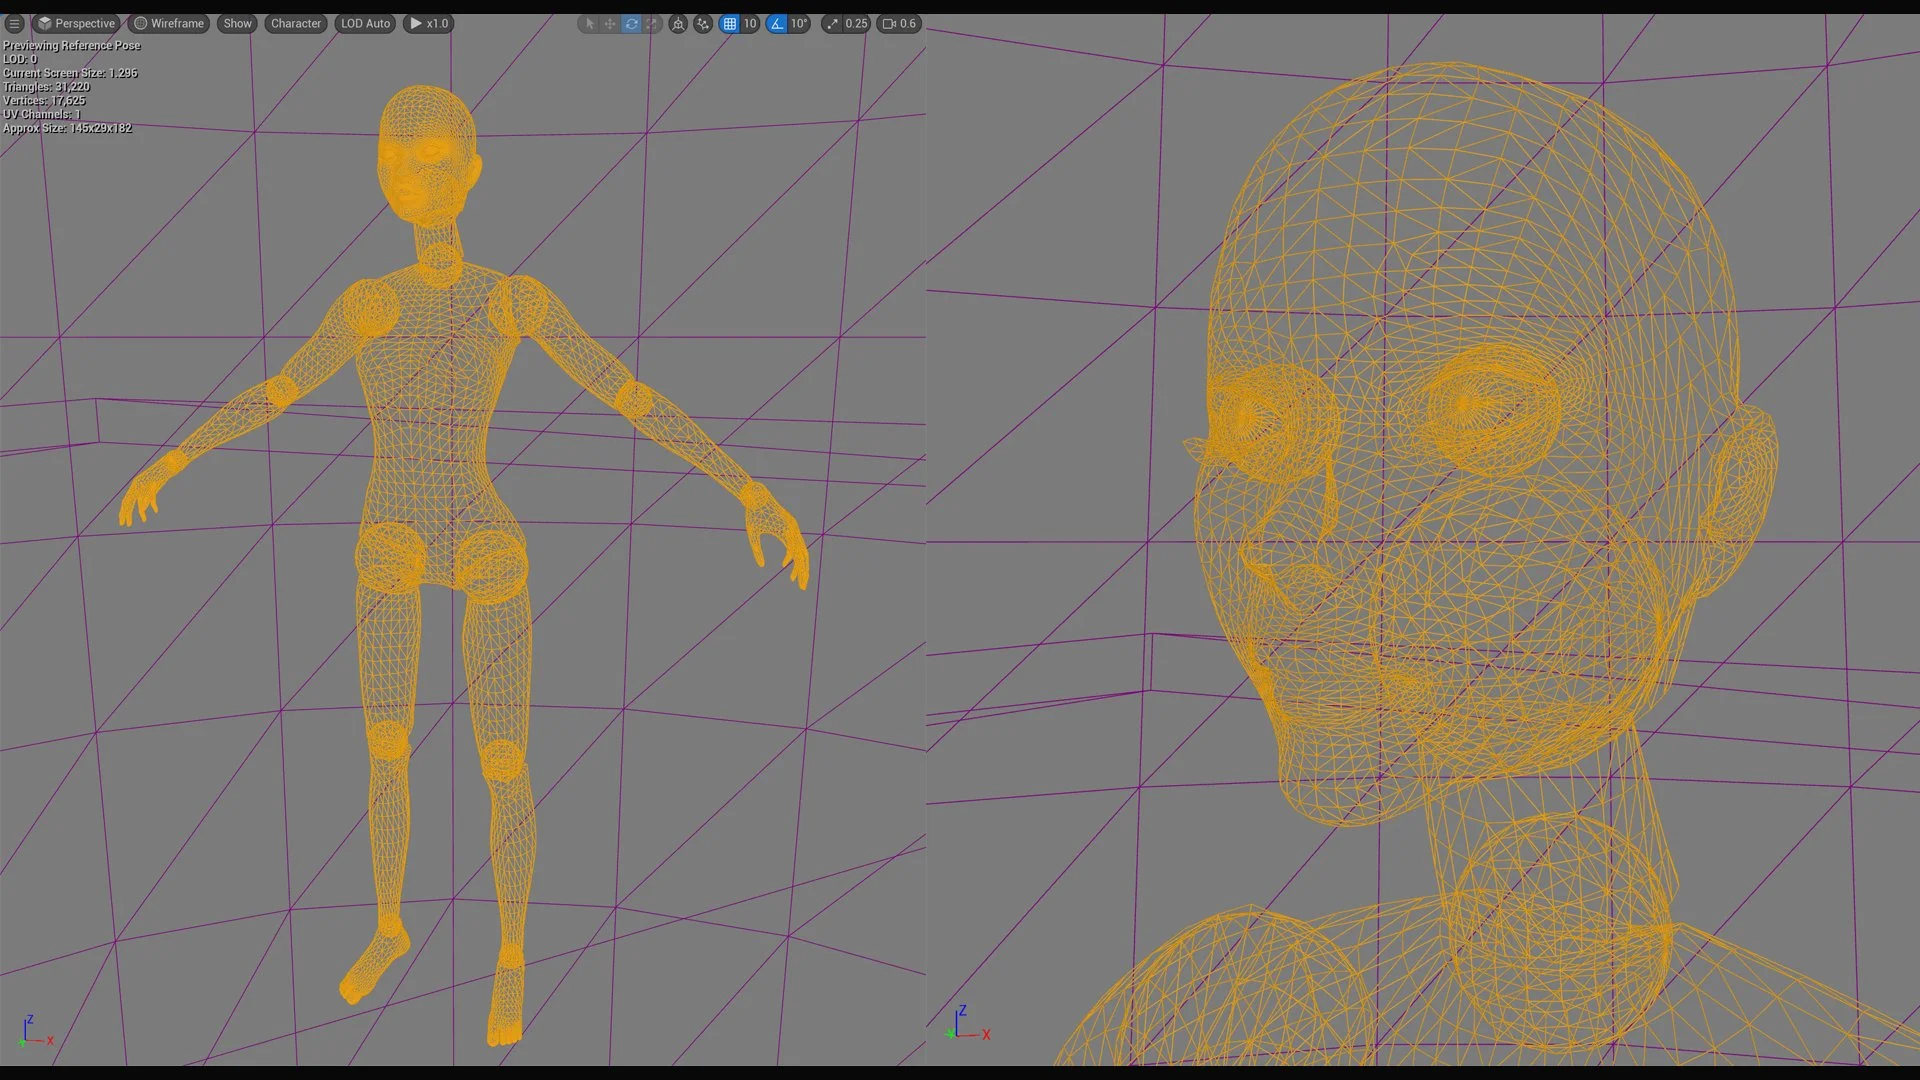This screenshot has width=1920, height=1080.
Task: Open grid snap size value 10
Action: [750, 23]
